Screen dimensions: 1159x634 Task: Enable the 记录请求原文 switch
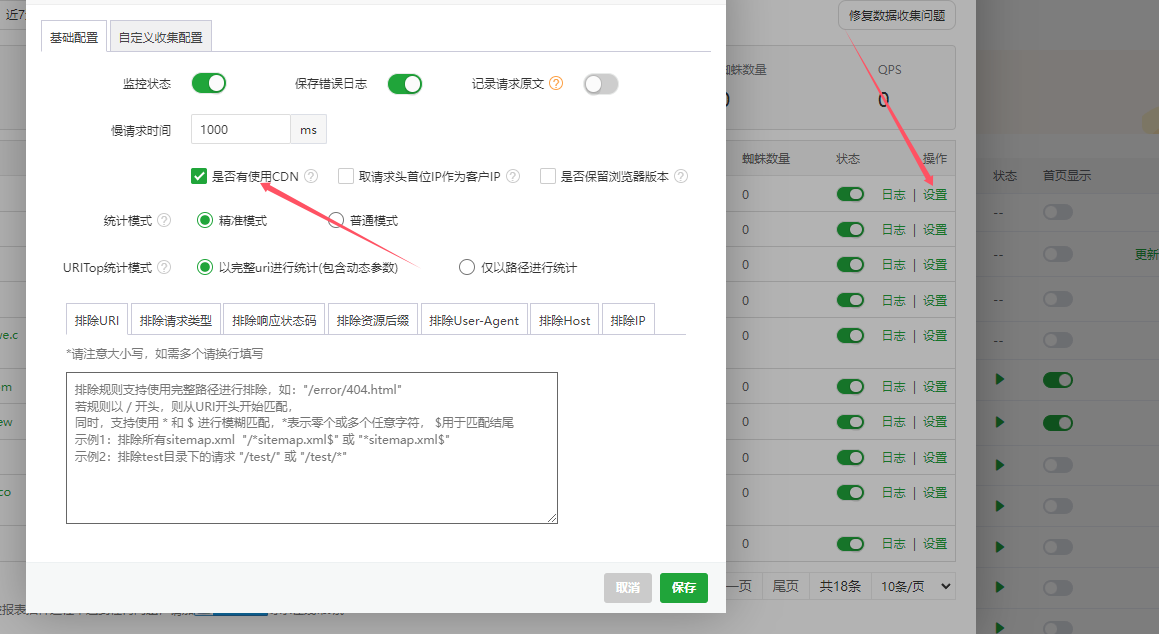coord(601,84)
